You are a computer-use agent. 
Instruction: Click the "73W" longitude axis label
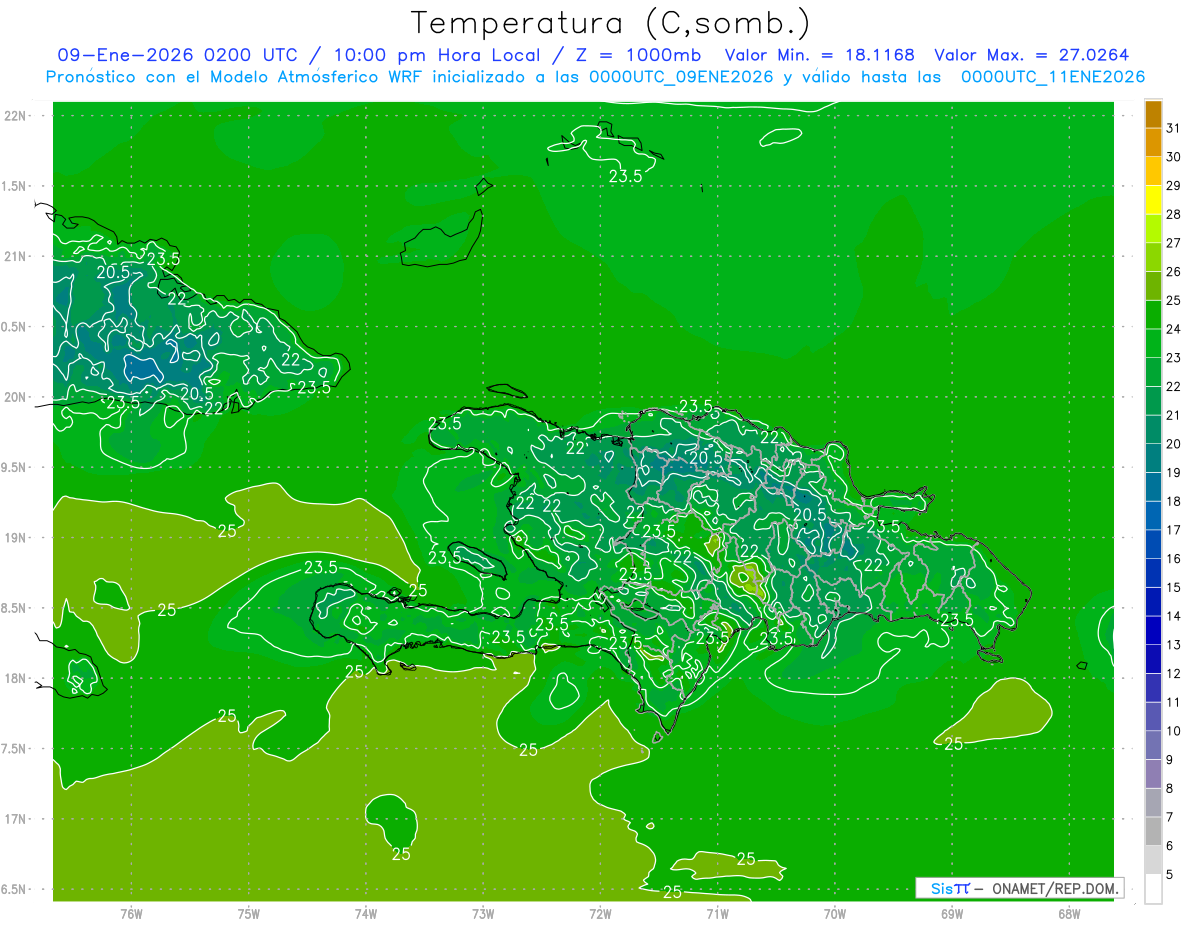483,914
